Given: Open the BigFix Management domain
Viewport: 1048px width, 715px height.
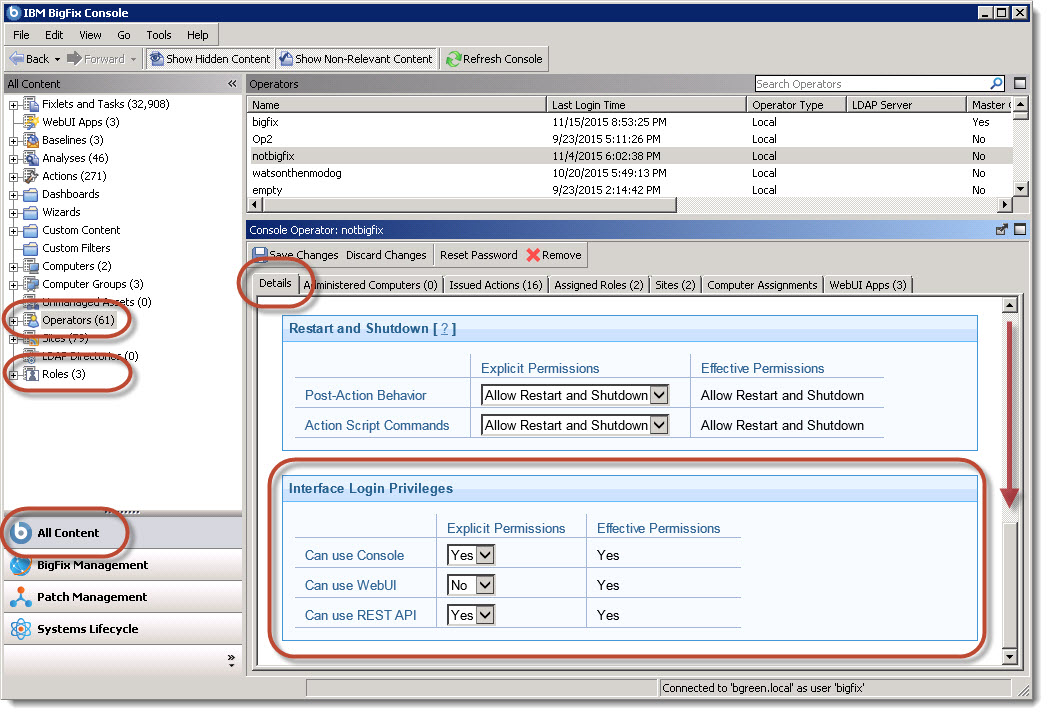Looking at the screenshot, I should 92,565.
